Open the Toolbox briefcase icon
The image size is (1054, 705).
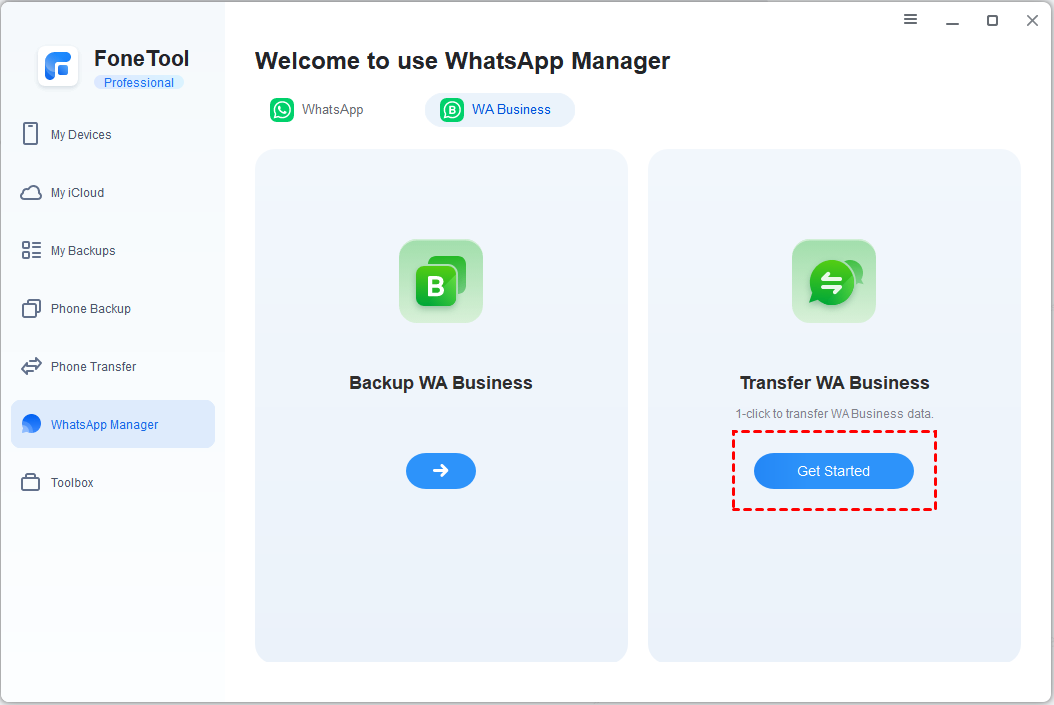click(x=30, y=483)
